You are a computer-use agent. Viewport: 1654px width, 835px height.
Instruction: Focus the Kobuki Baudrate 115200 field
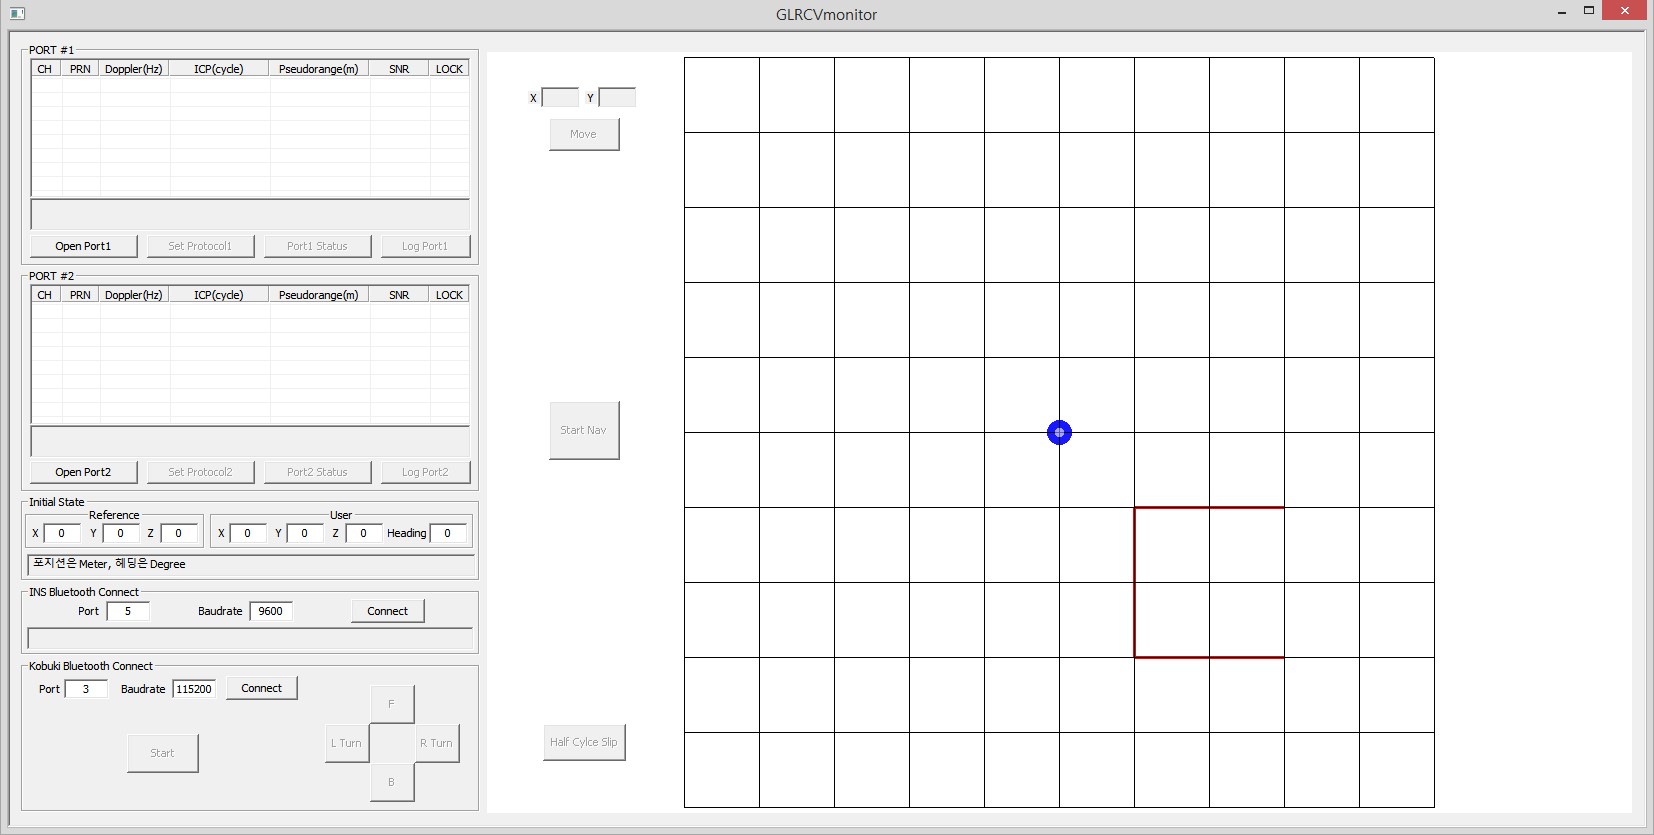[x=194, y=689]
